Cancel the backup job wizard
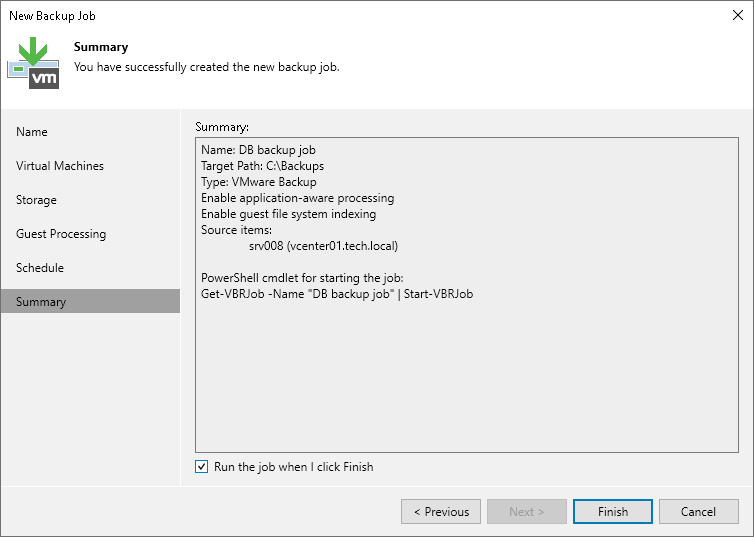 pyautogui.click(x=698, y=512)
